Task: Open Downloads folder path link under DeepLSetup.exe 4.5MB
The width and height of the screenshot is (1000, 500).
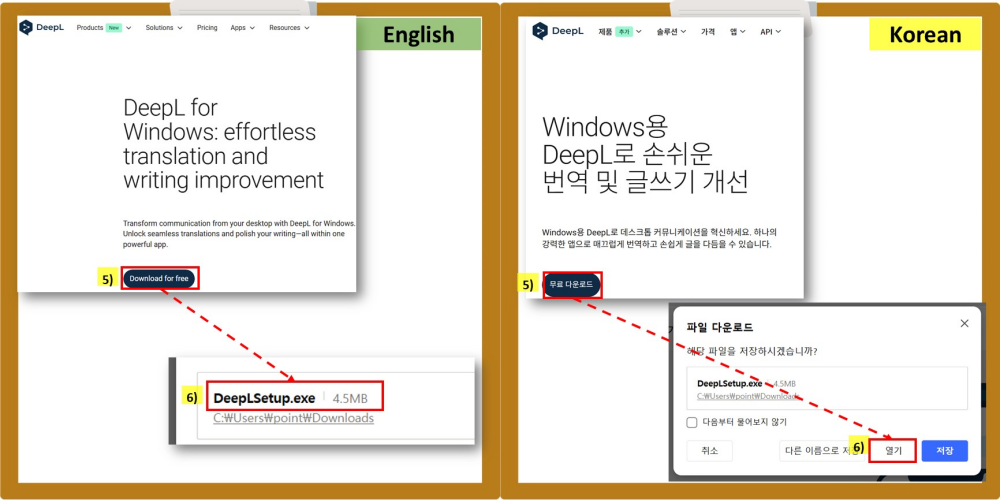Action: [294, 418]
